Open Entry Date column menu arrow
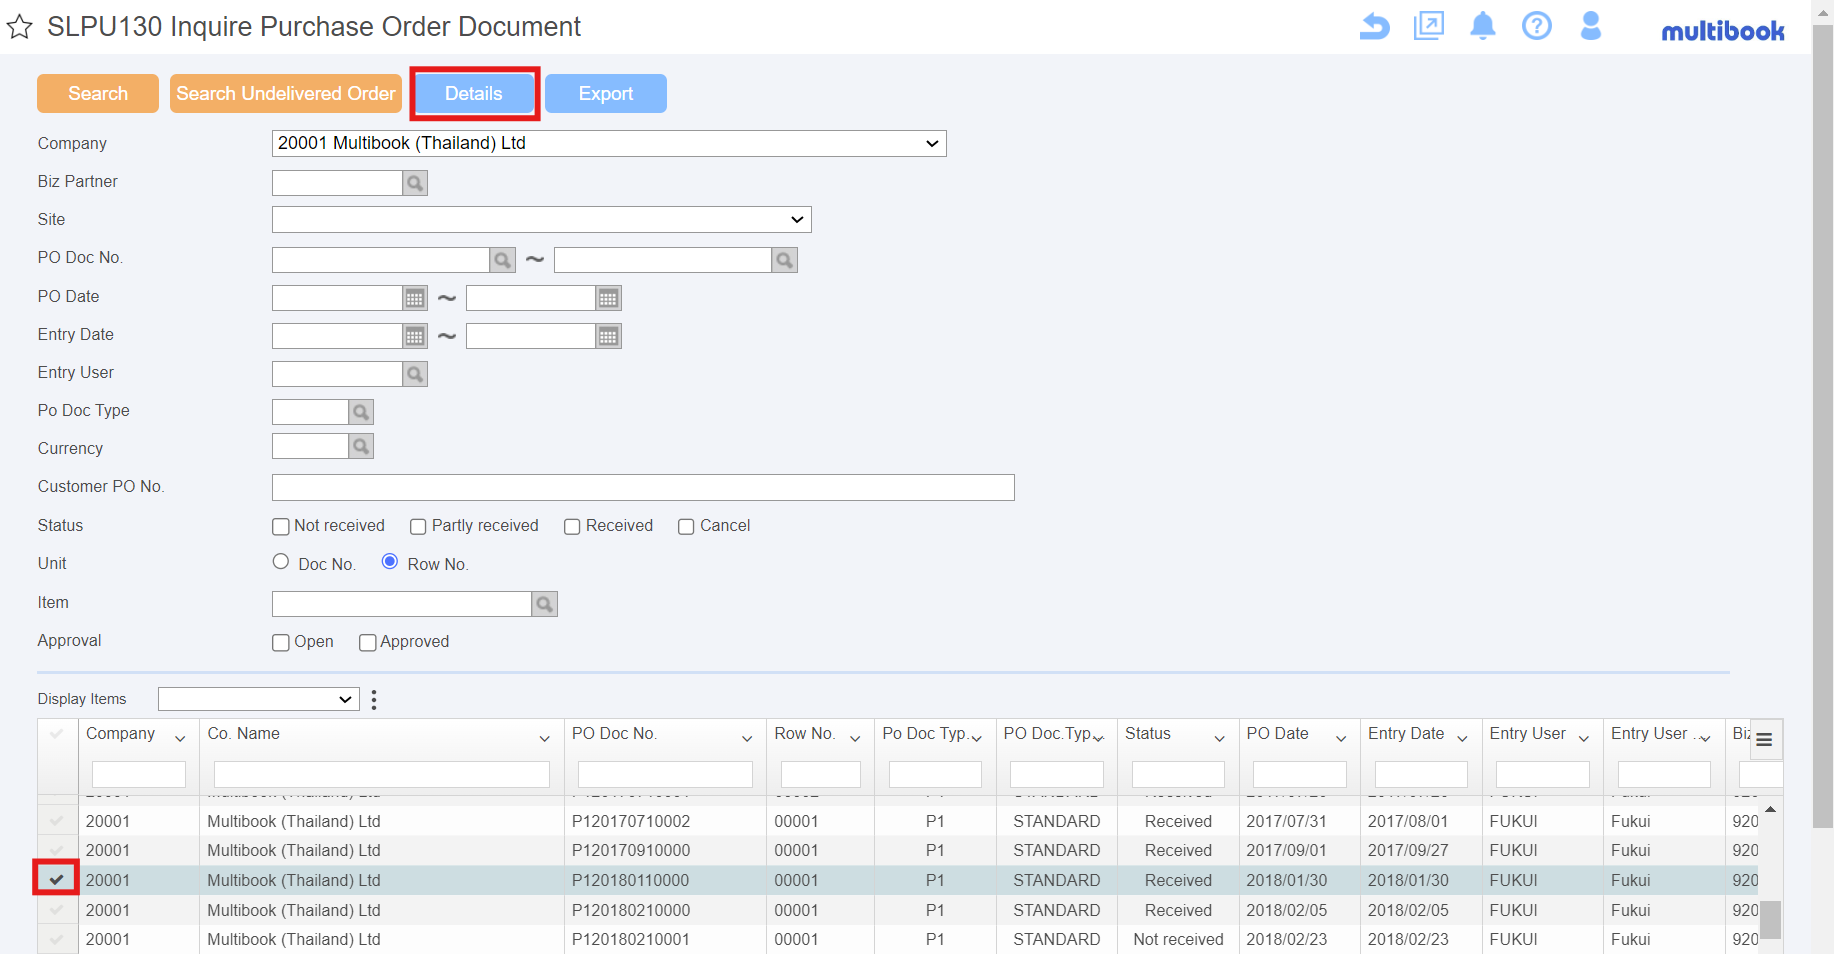 tap(1463, 739)
